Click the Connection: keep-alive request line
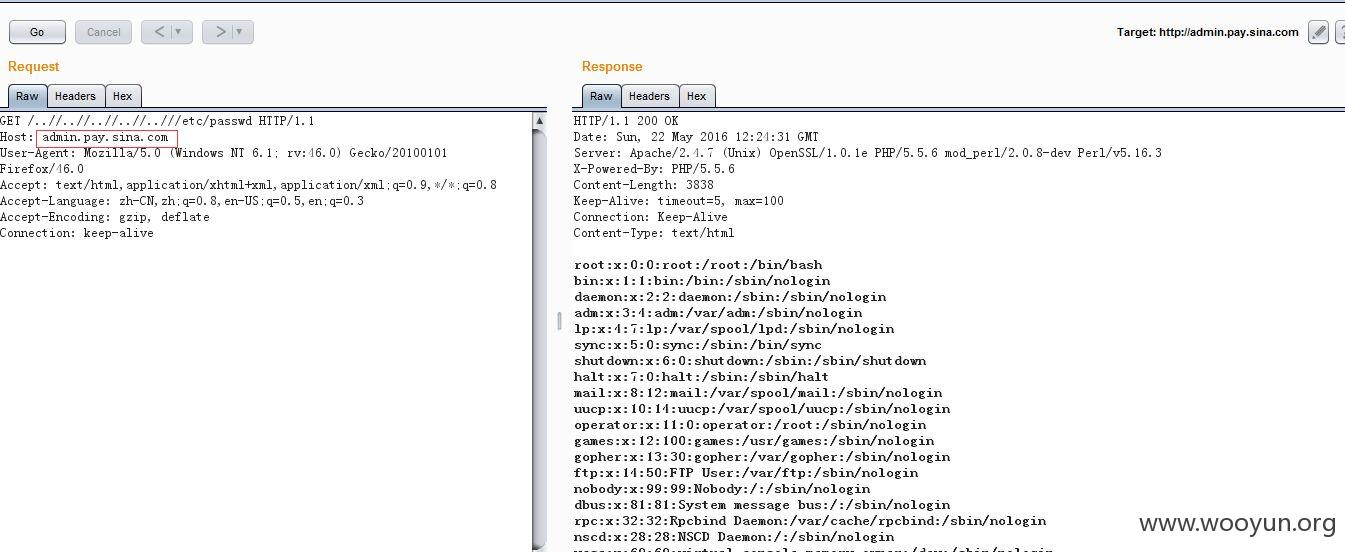This screenshot has height=552, width=1345. pos(77,233)
